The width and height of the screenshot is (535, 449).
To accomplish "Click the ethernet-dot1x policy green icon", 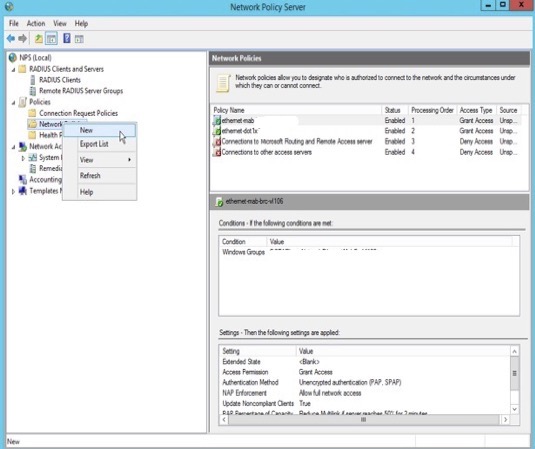I will [x=217, y=131].
